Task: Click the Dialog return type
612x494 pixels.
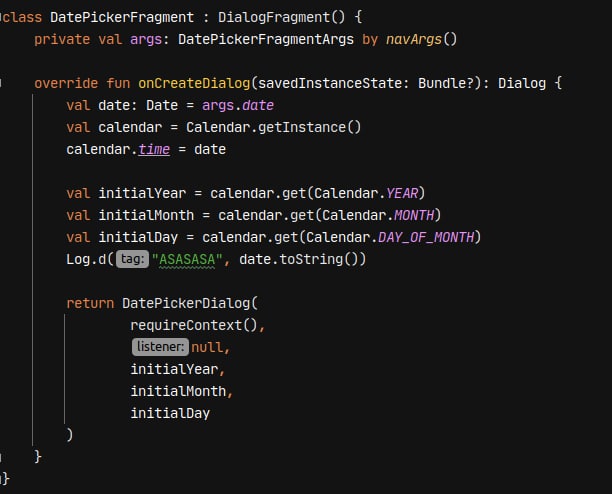Action: click(x=521, y=83)
